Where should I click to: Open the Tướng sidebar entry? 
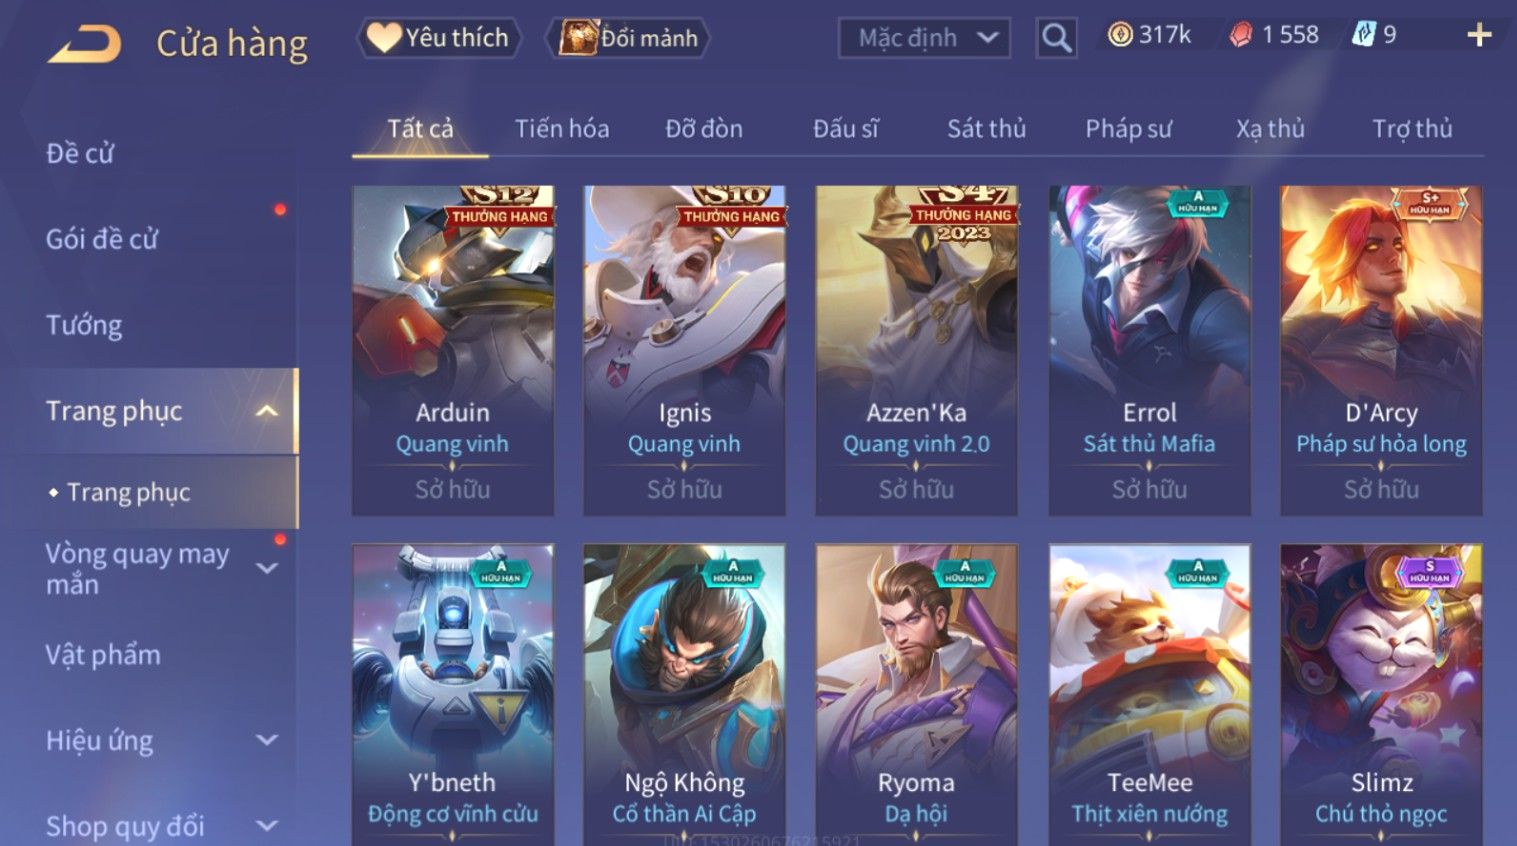pos(84,325)
